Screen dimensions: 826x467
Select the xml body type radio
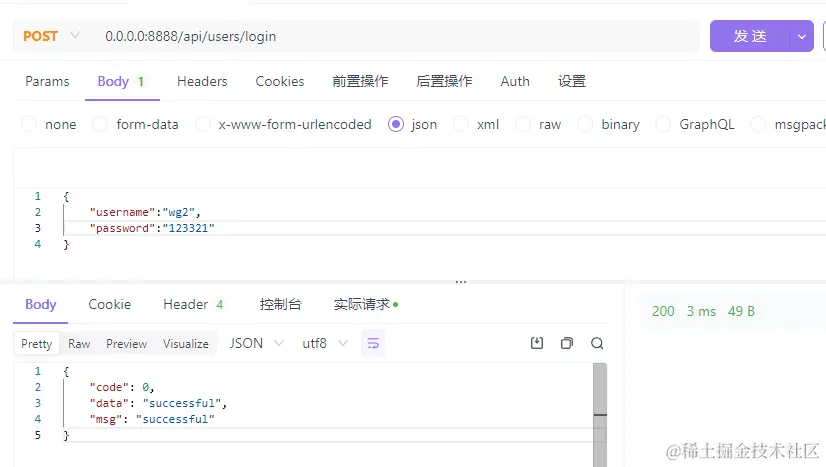(x=461, y=124)
